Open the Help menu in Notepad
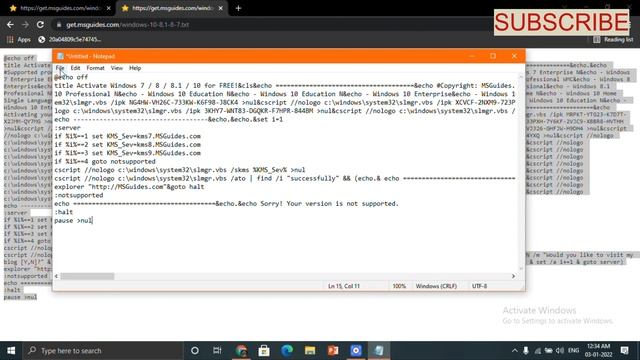The width and height of the screenshot is (640, 360). tap(135, 68)
